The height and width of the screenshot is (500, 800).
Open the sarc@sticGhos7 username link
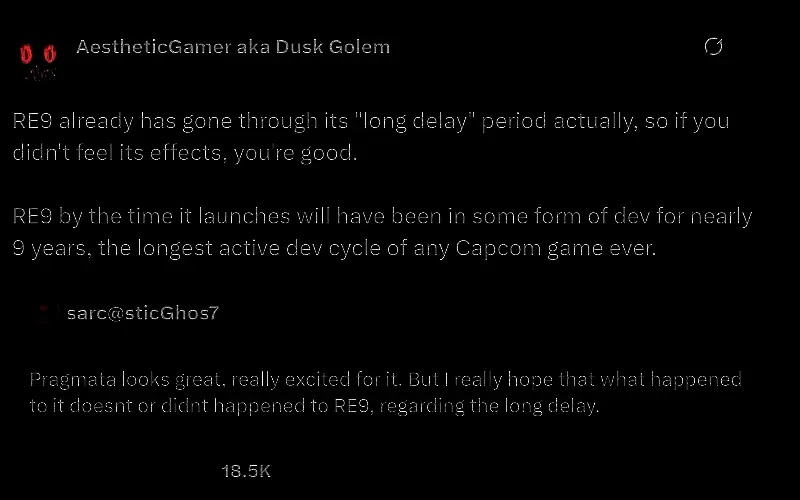tap(143, 313)
